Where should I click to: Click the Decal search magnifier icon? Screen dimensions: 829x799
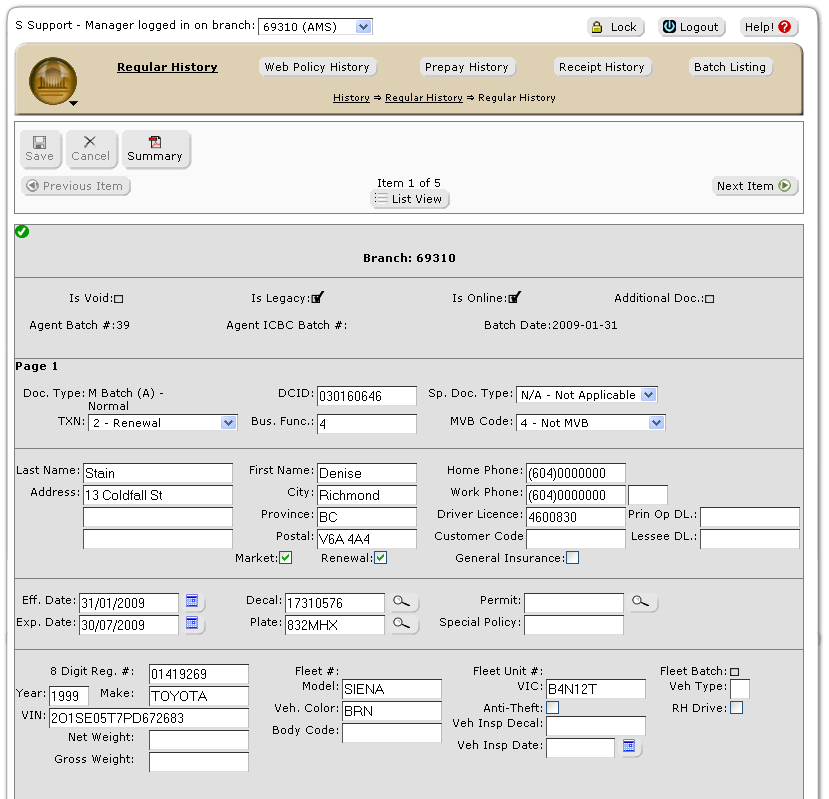(401, 602)
